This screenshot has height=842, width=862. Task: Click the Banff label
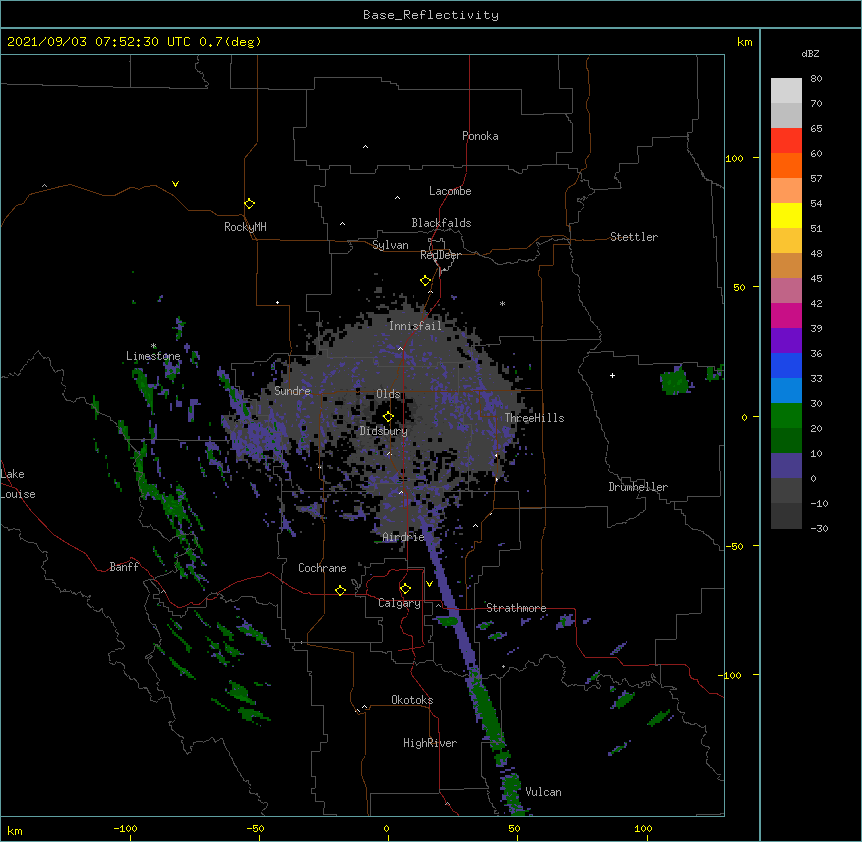click(124, 567)
